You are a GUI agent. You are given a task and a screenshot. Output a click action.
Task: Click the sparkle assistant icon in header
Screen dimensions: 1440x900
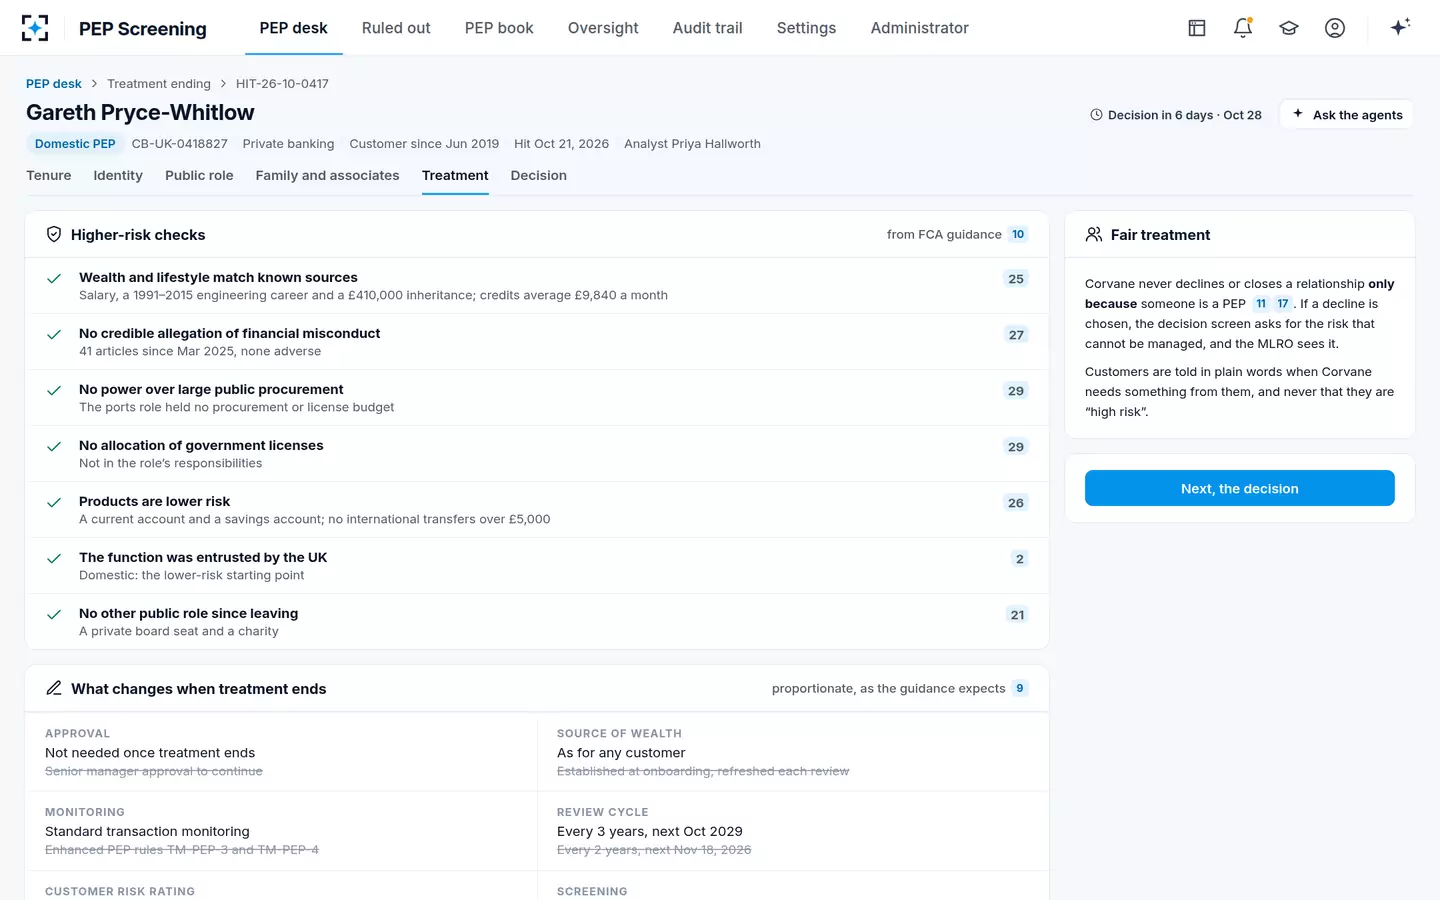pyautogui.click(x=1400, y=27)
